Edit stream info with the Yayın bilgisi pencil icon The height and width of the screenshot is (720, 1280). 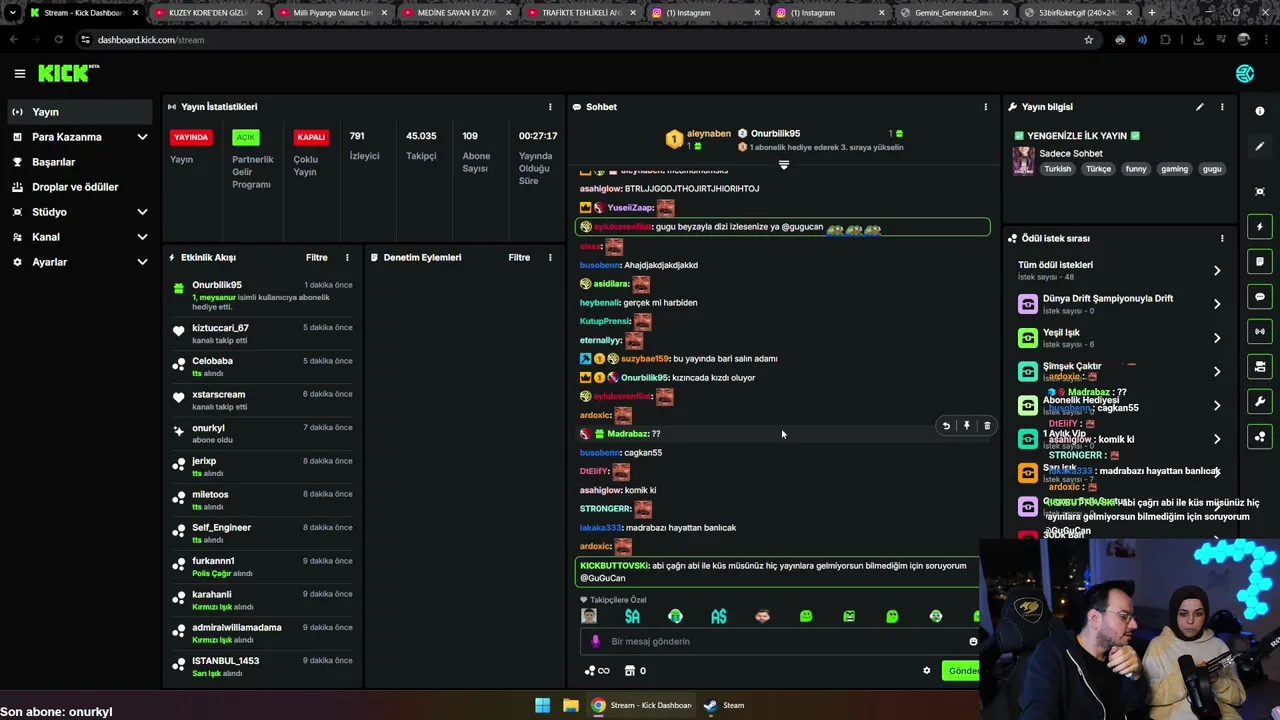(1200, 107)
